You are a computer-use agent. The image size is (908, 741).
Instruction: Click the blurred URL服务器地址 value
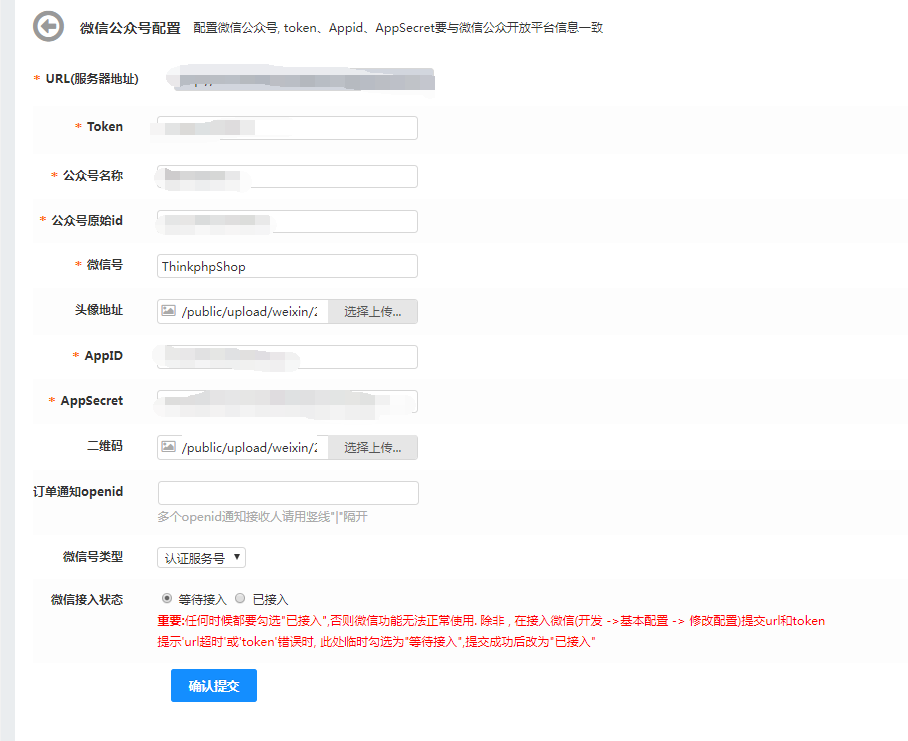[x=300, y=79]
